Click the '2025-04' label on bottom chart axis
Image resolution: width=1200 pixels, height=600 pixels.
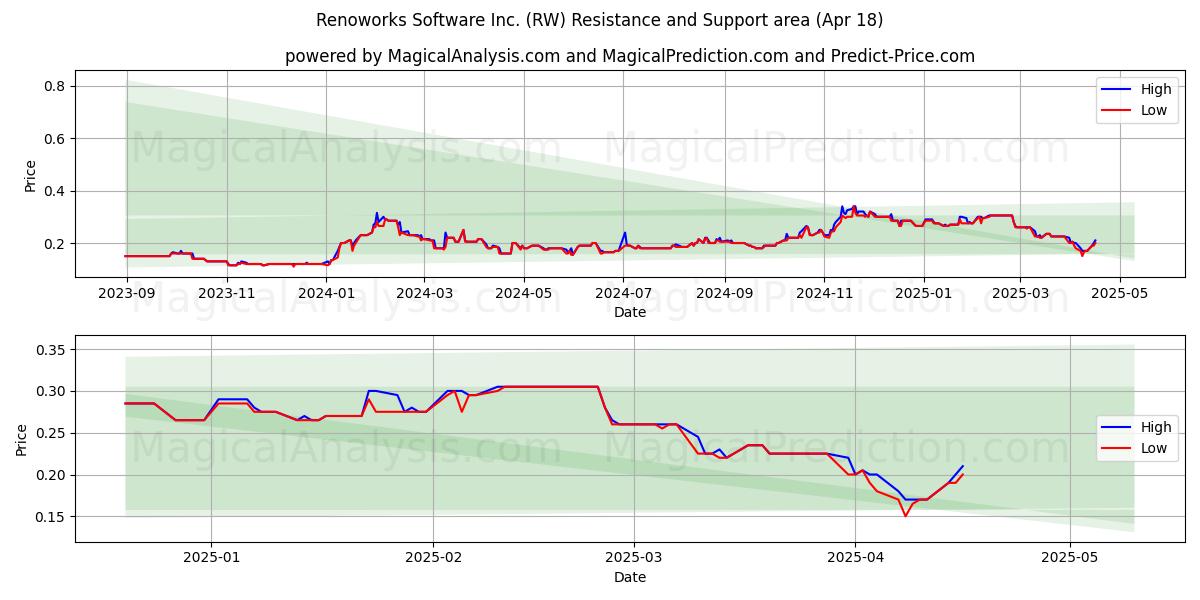pos(856,558)
